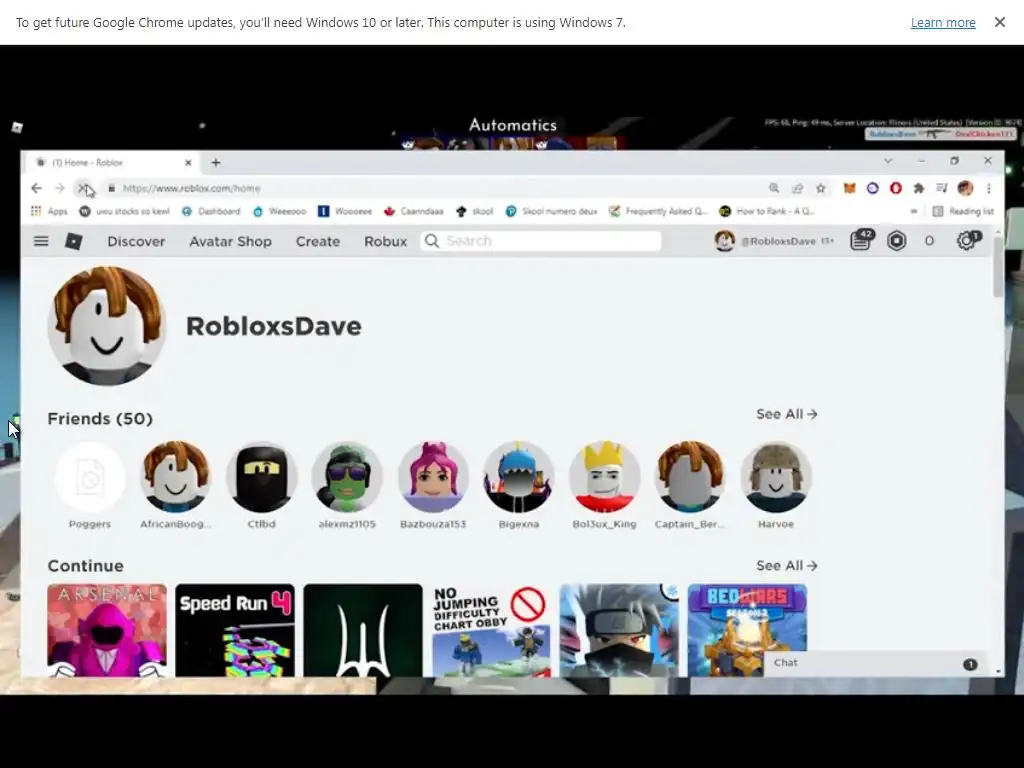Viewport: 1024px width, 768px height.
Task: Open friend AfricanBoog... avatar
Action: point(176,477)
